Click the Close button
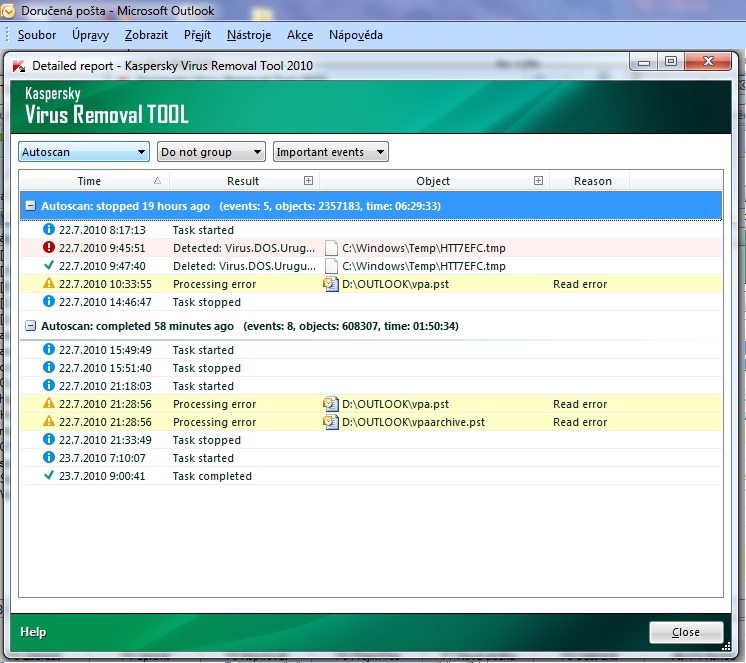Viewport: 746px width, 663px height. coord(686,632)
